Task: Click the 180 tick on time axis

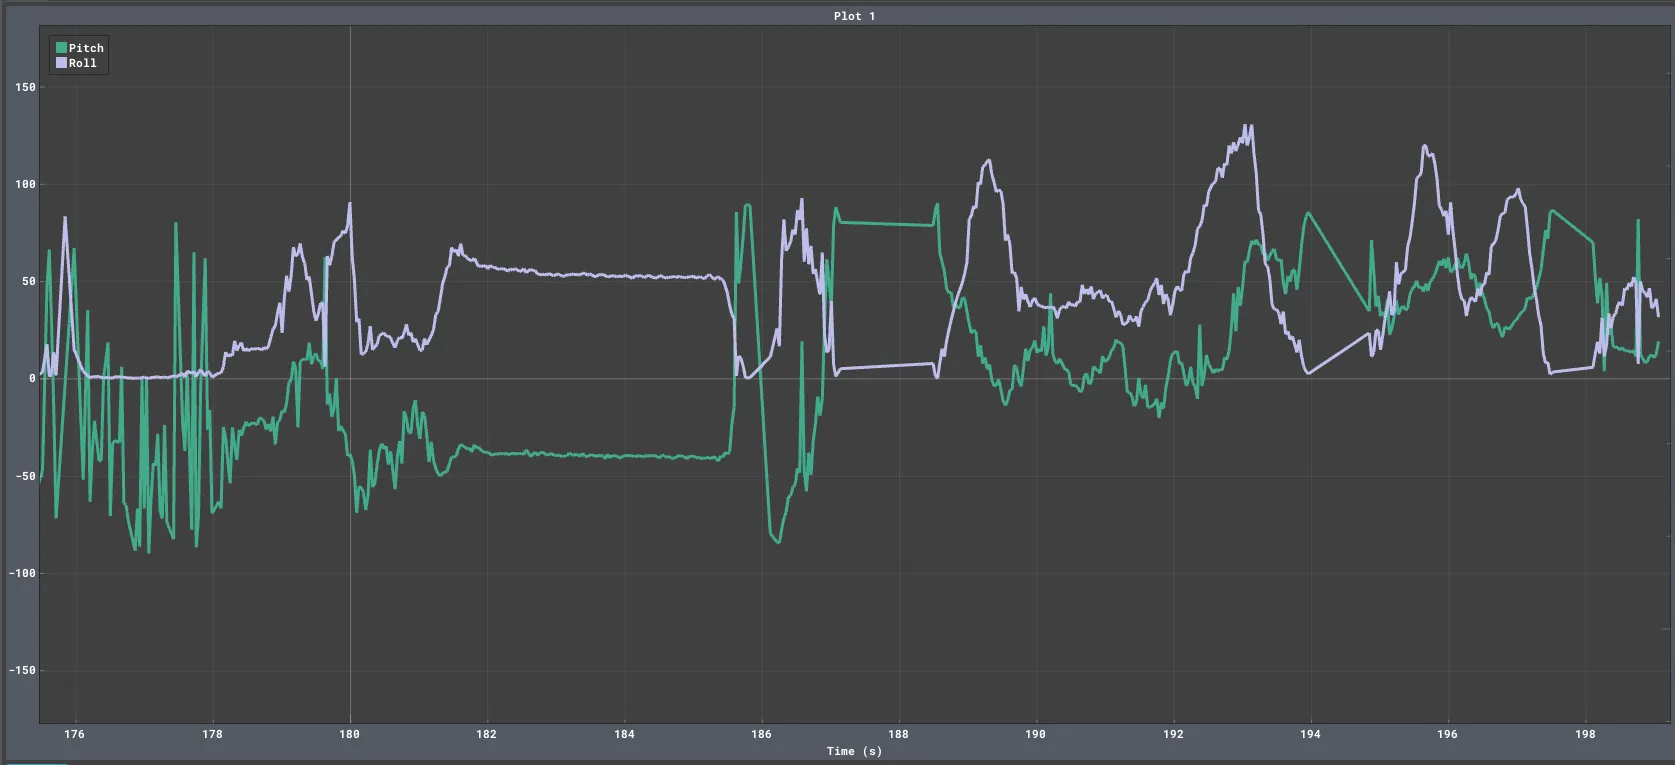Action: (x=349, y=734)
